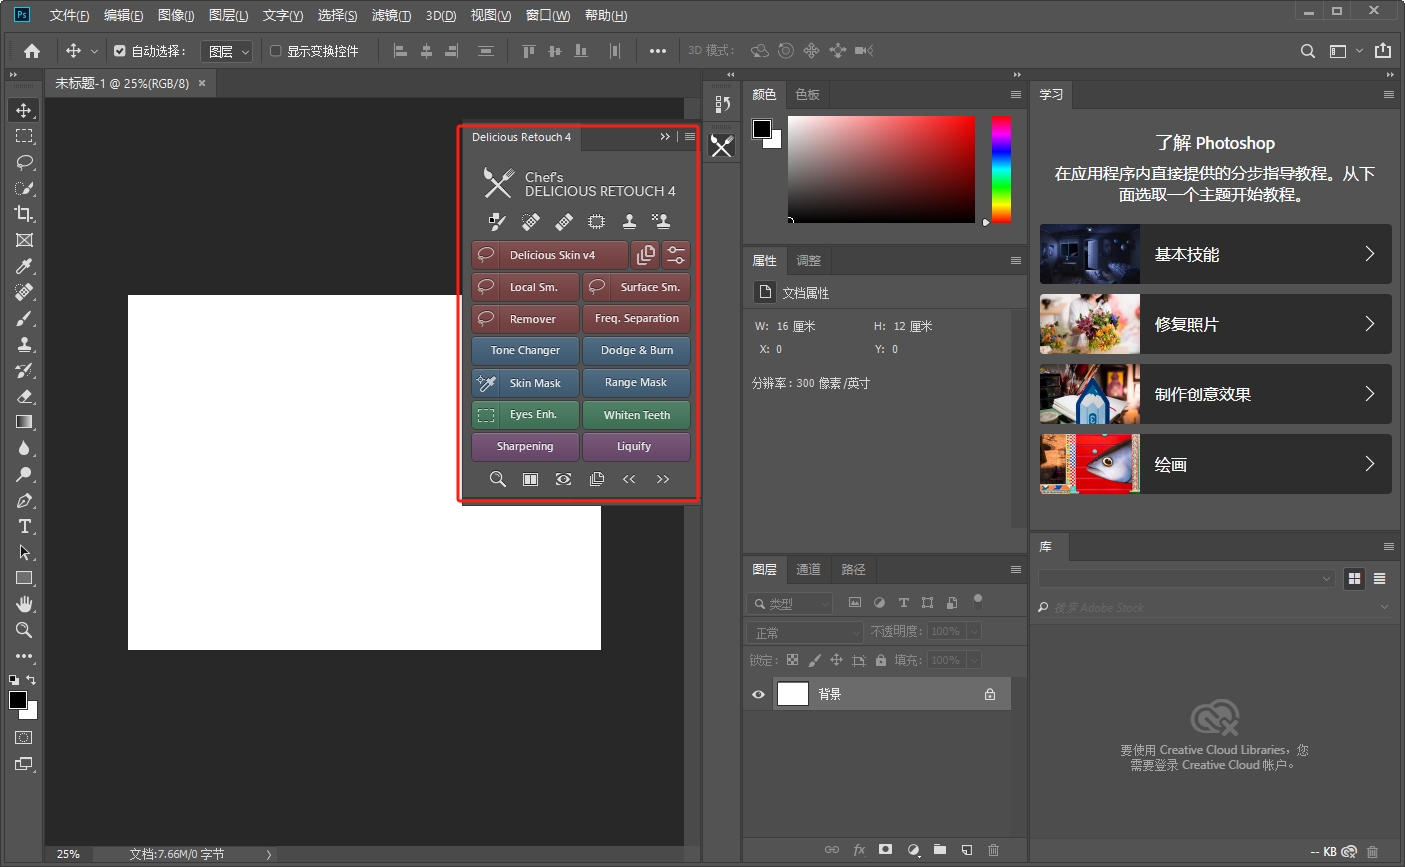Select the Zoom tool in left toolbar
This screenshot has width=1405, height=867.
24,630
